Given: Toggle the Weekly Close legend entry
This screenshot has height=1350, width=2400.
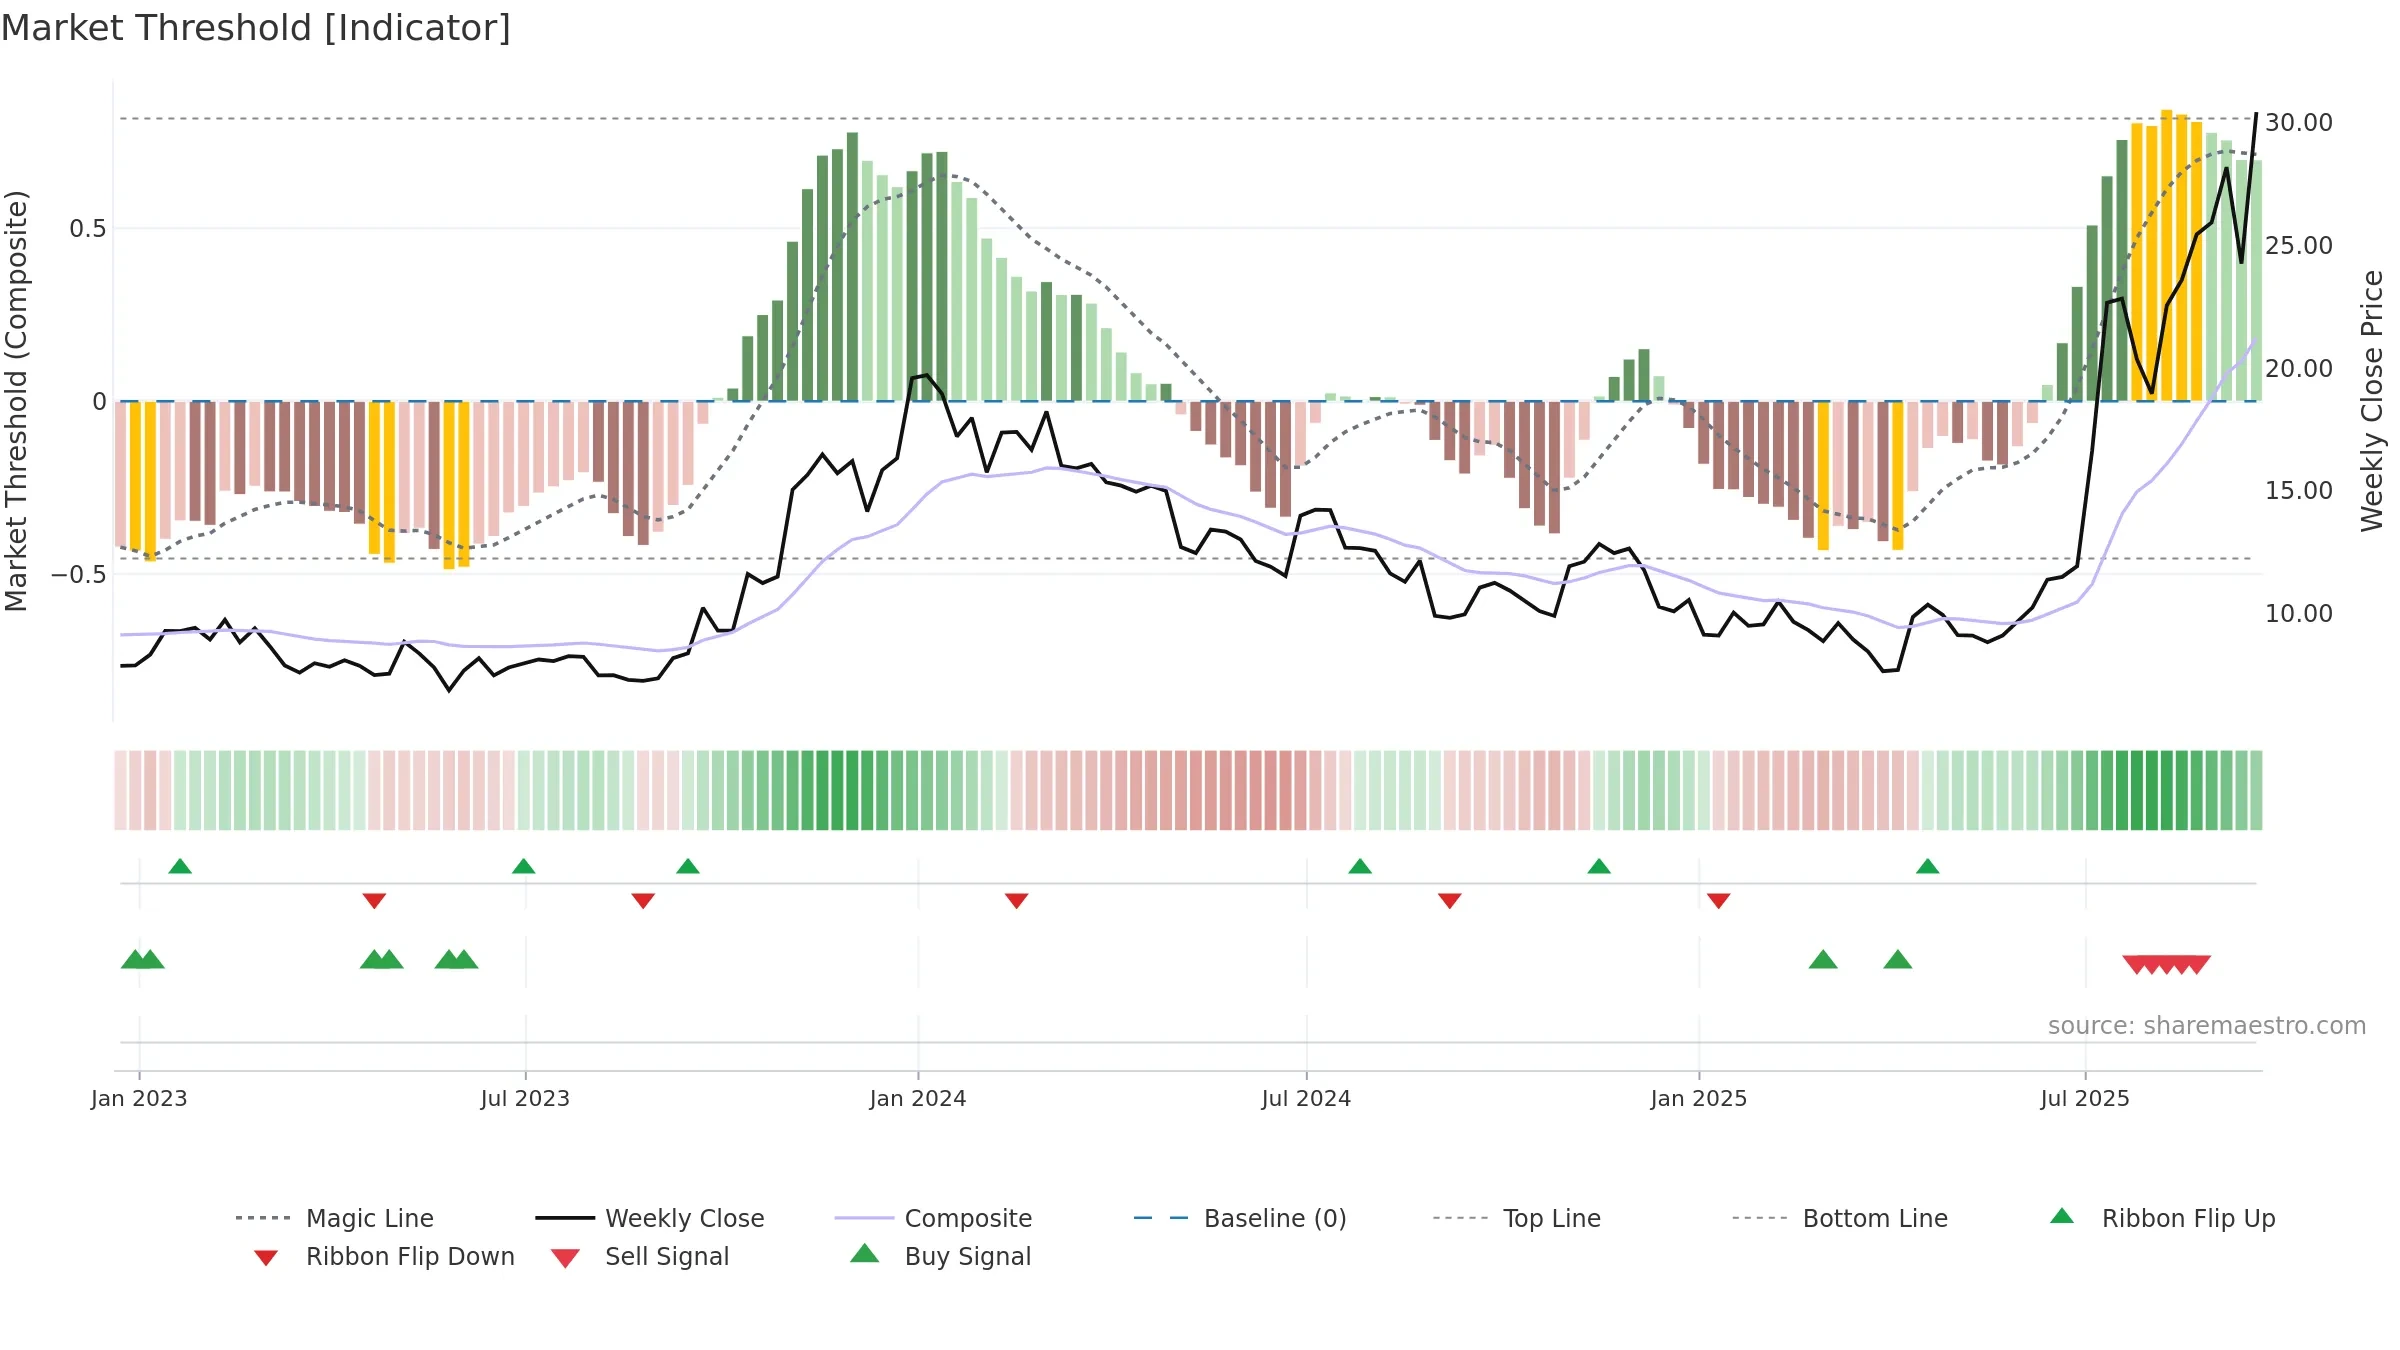Looking at the screenshot, I should pos(649,1218).
